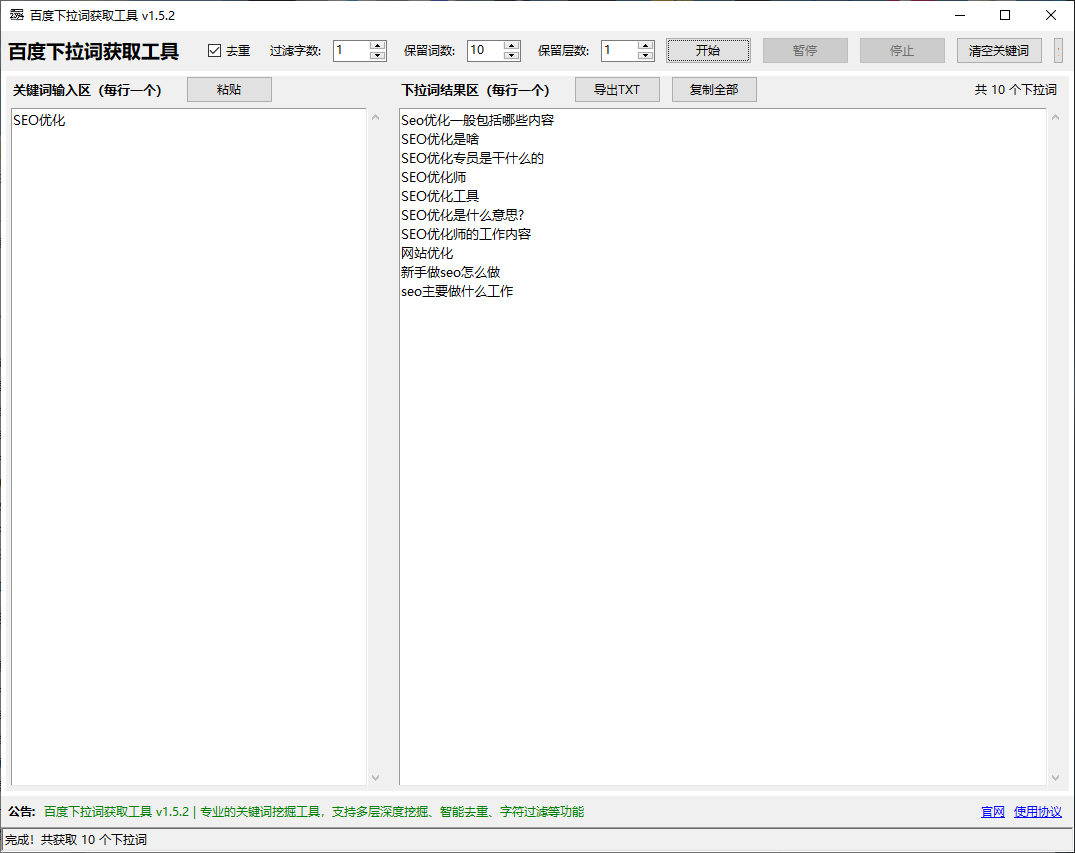Select result SEO优化师的工作内容
This screenshot has width=1075, height=853.
tap(466, 235)
